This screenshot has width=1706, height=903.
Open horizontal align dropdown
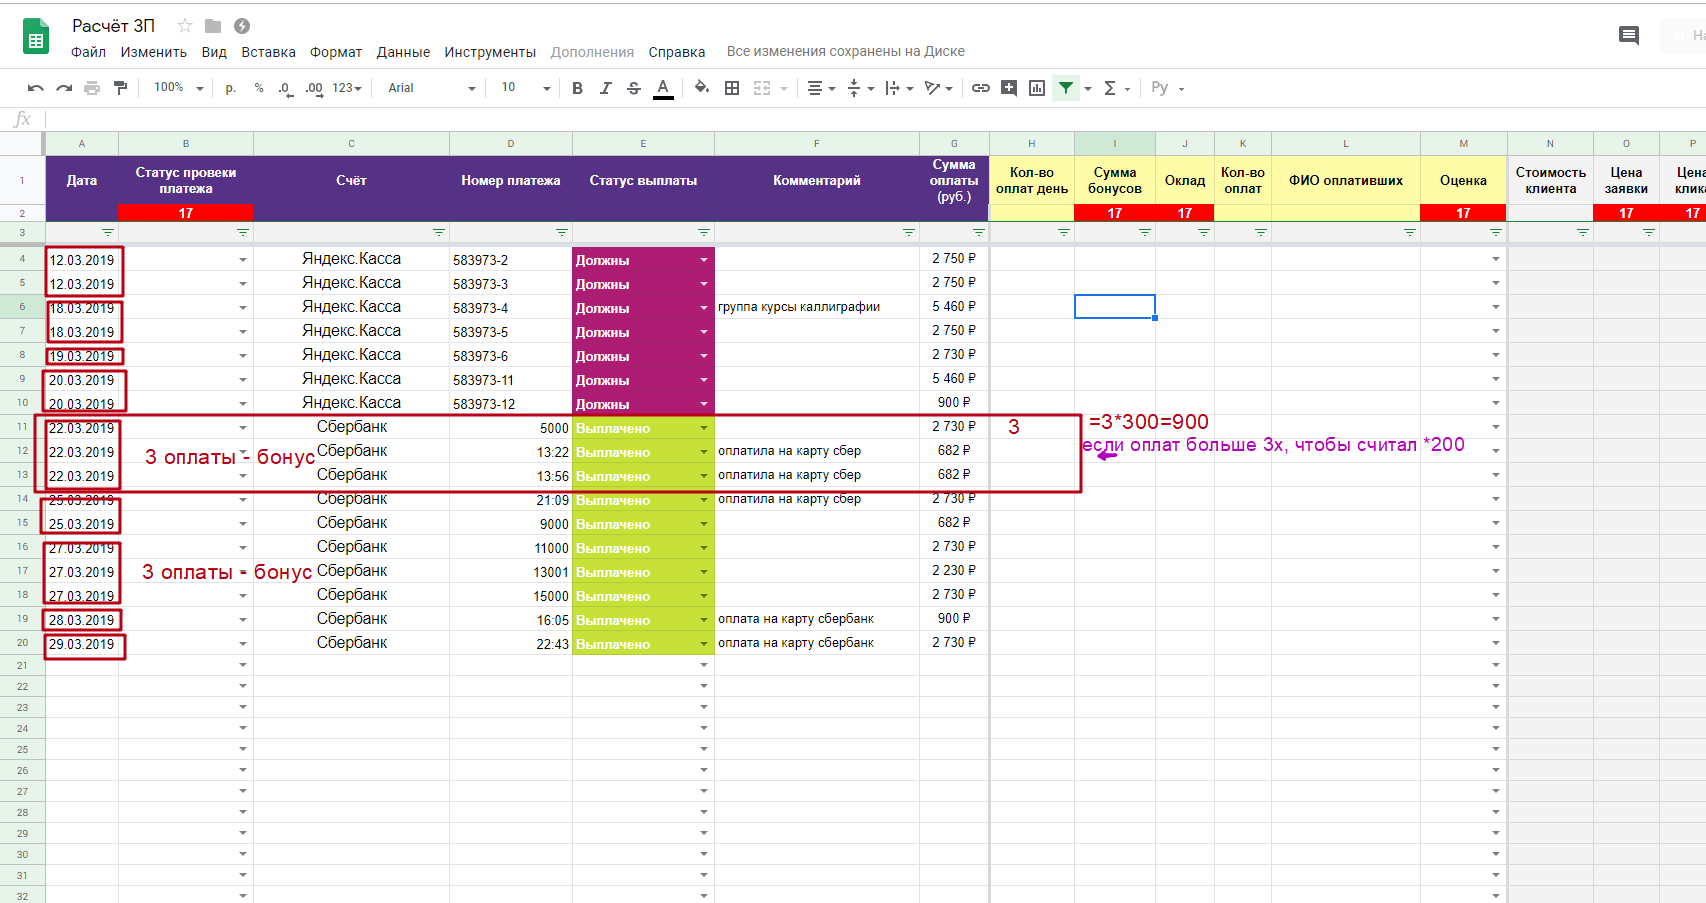[821, 88]
